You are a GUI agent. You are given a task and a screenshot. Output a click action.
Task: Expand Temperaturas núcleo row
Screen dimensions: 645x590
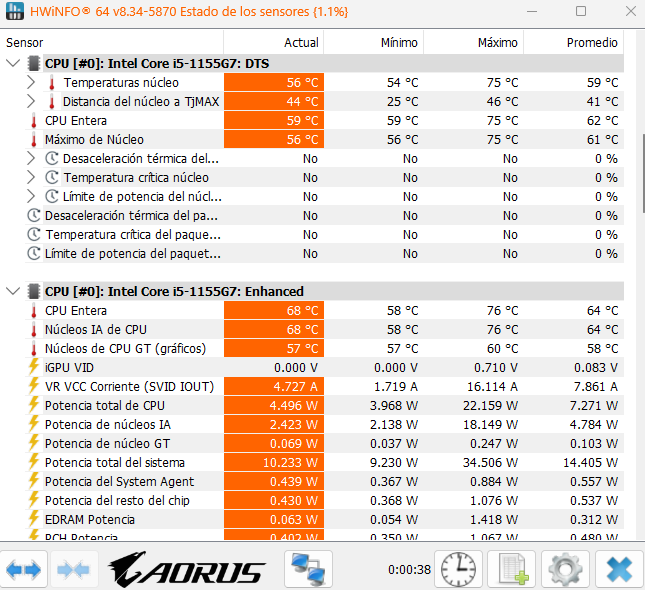(x=31, y=82)
